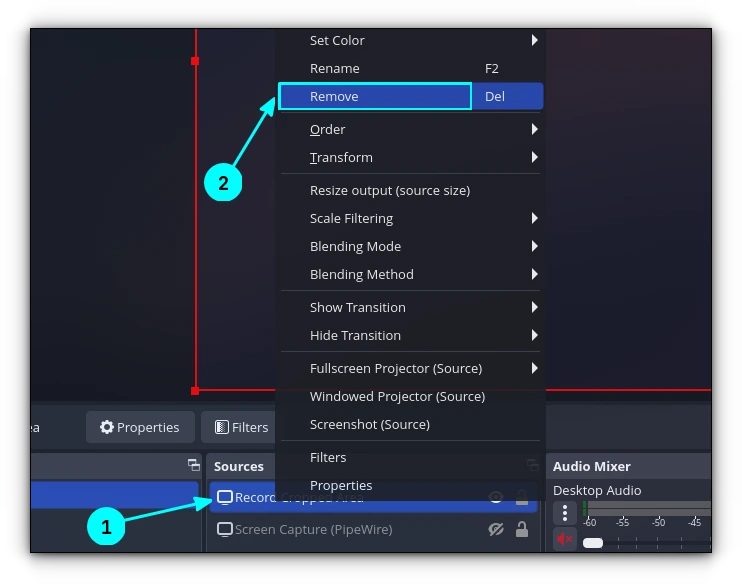Click the top-left red transform handle
Viewport: 742px width, 585px height.
pyautogui.click(x=195, y=61)
